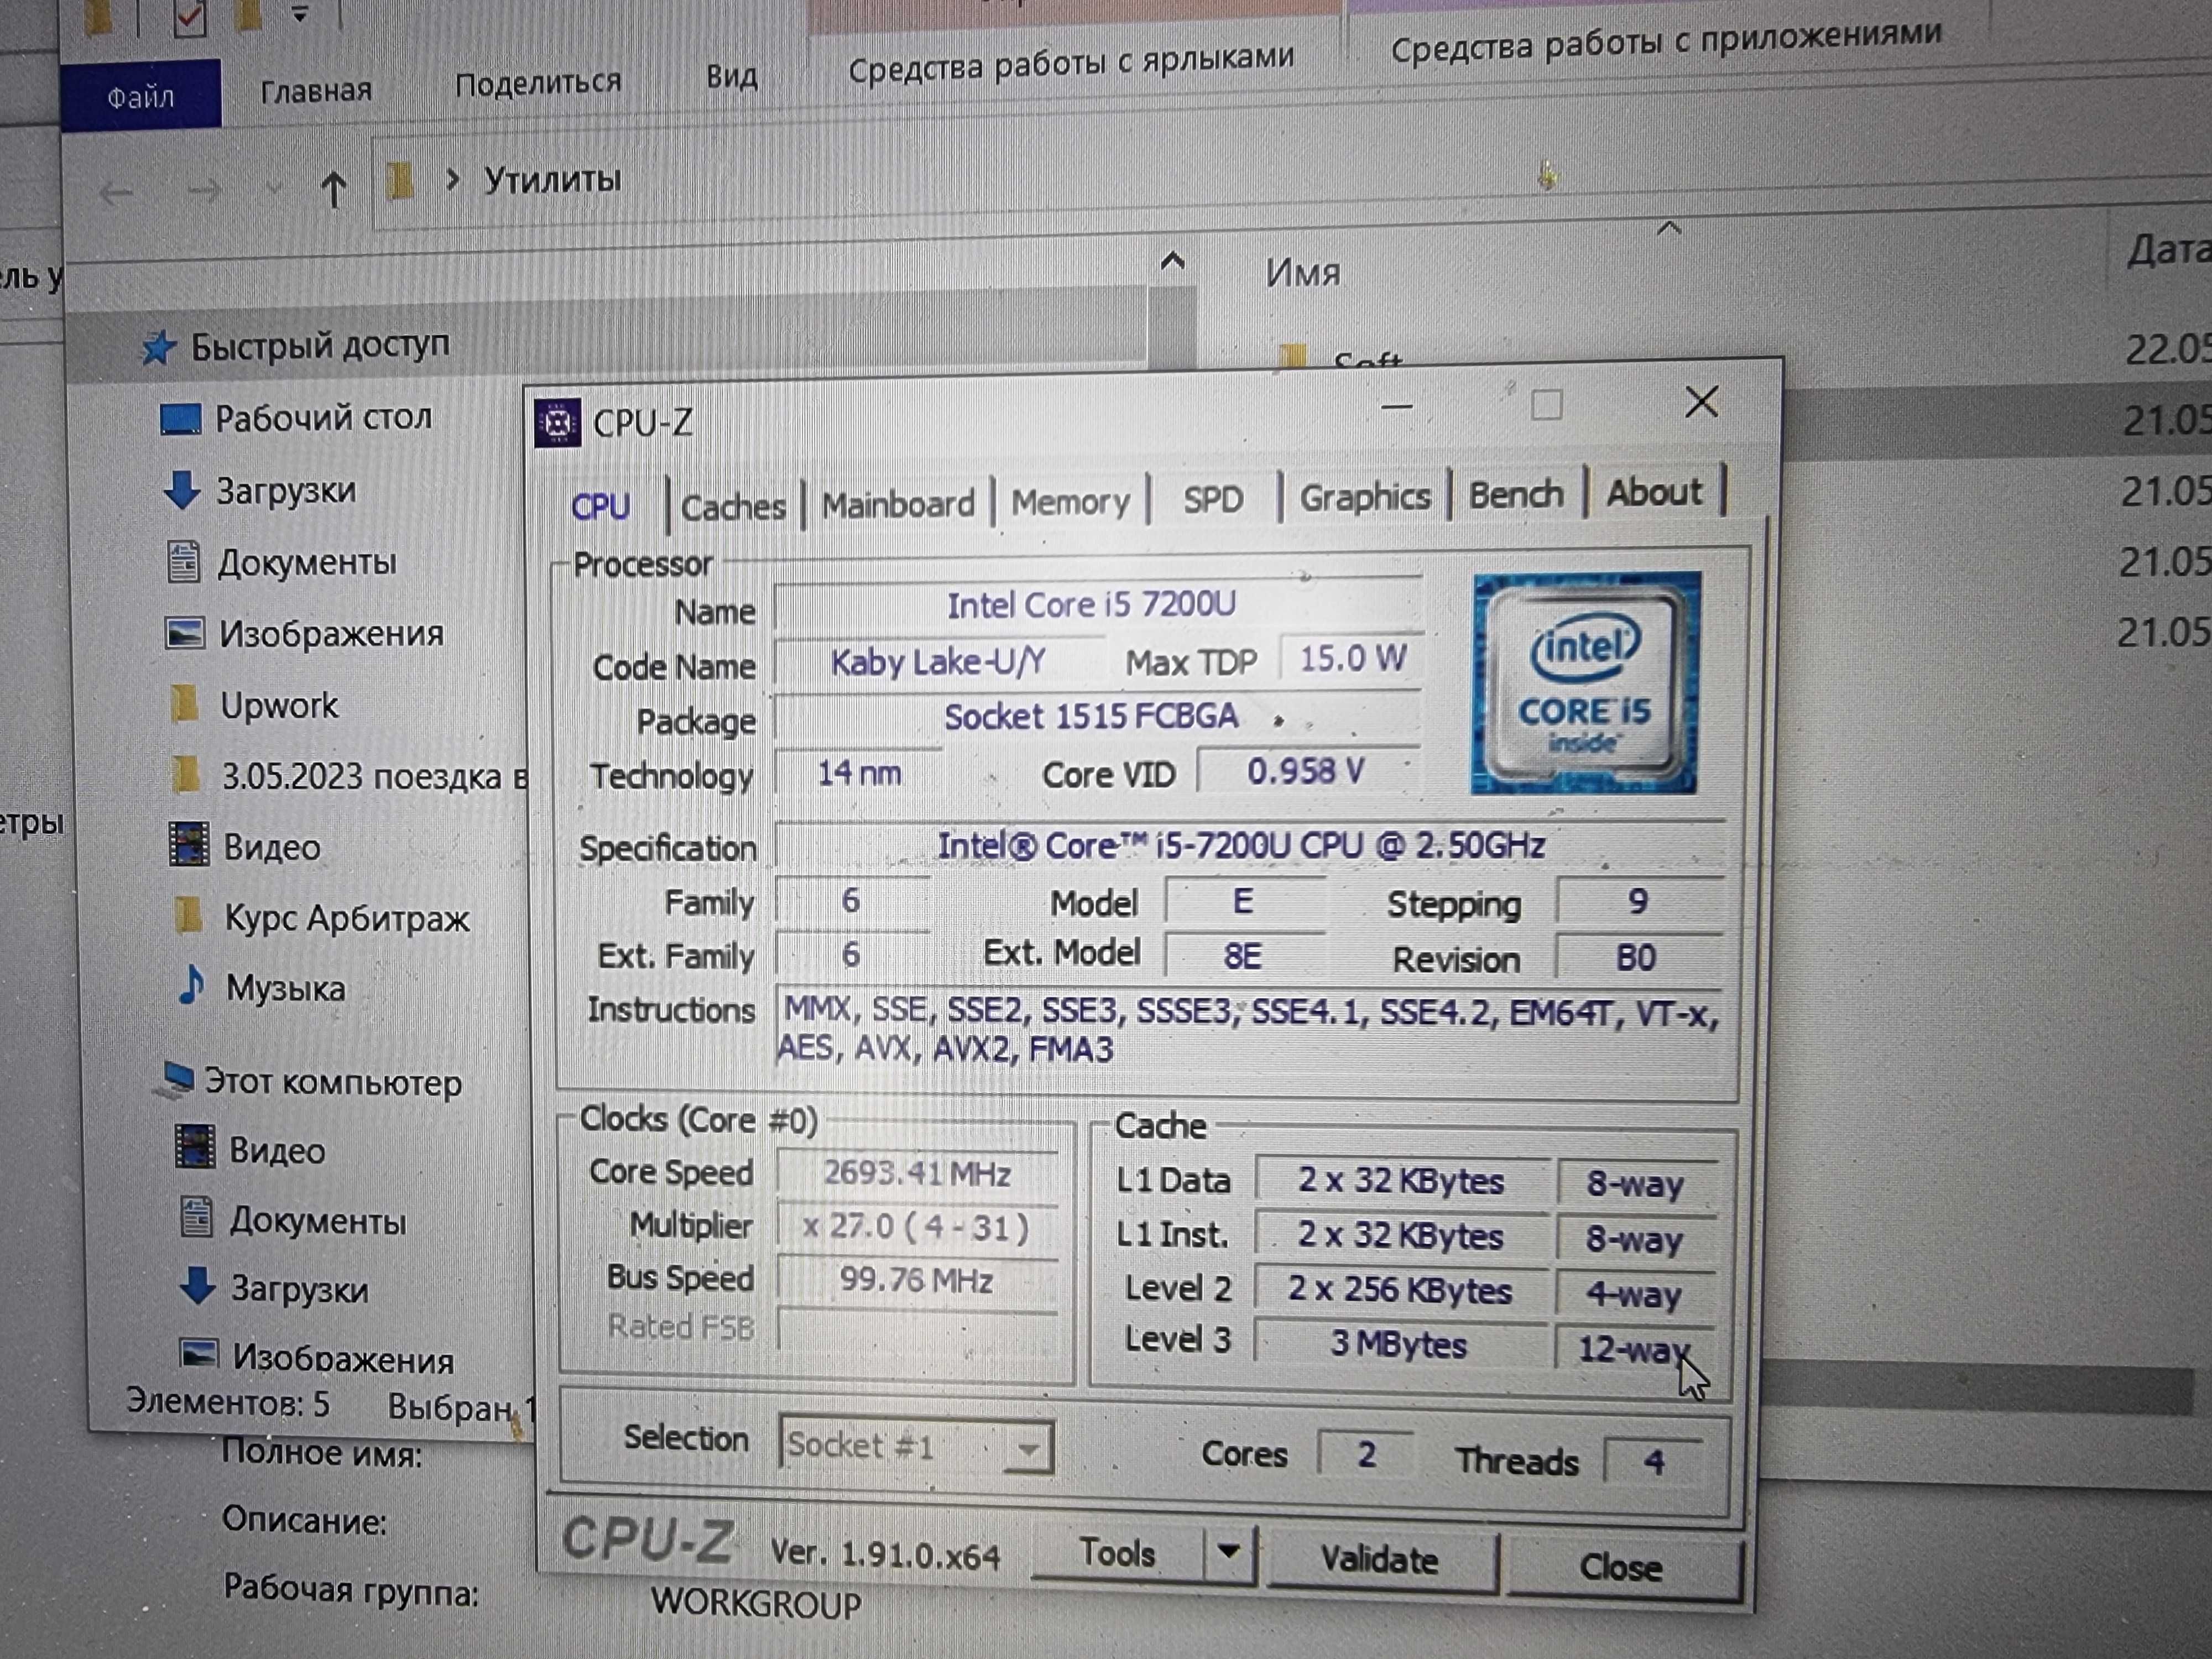Select the Core Speed value 2693.41 MHz
The width and height of the screenshot is (2212, 1659).
tap(917, 1173)
